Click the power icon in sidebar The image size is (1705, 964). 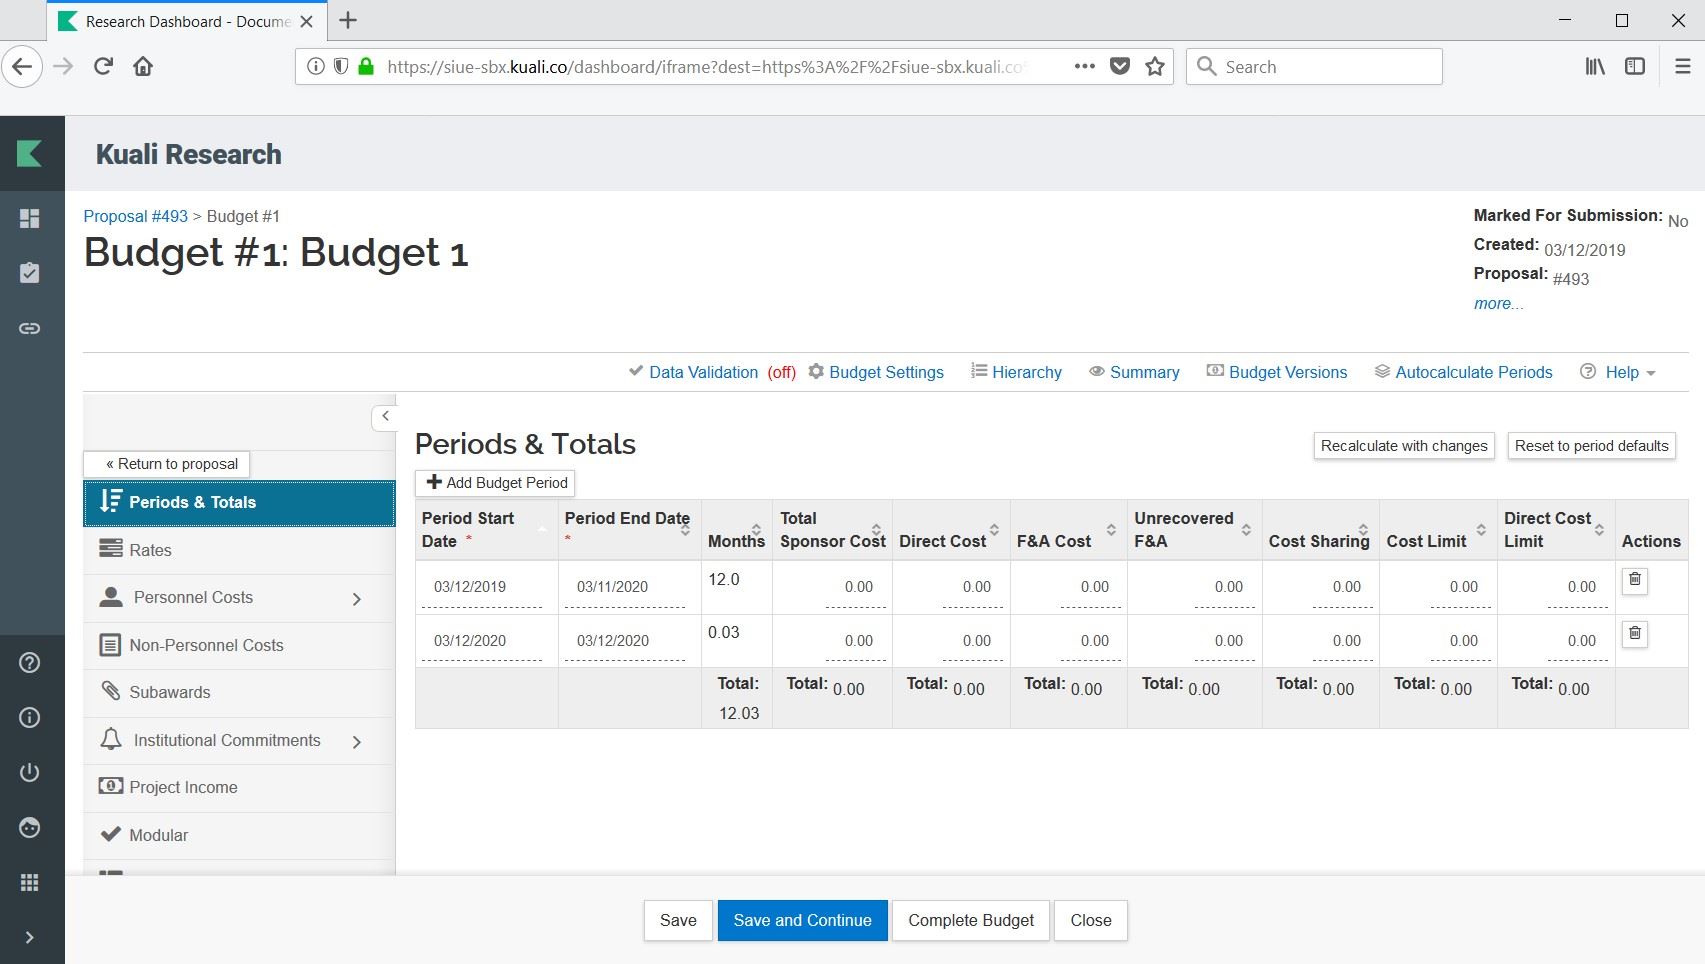30,772
